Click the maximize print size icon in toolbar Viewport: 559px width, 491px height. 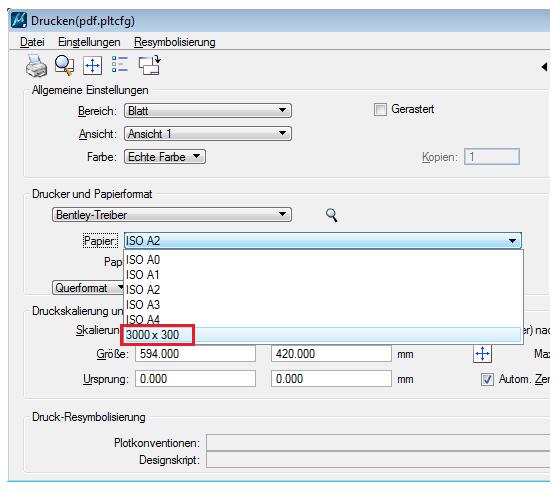click(x=92, y=66)
